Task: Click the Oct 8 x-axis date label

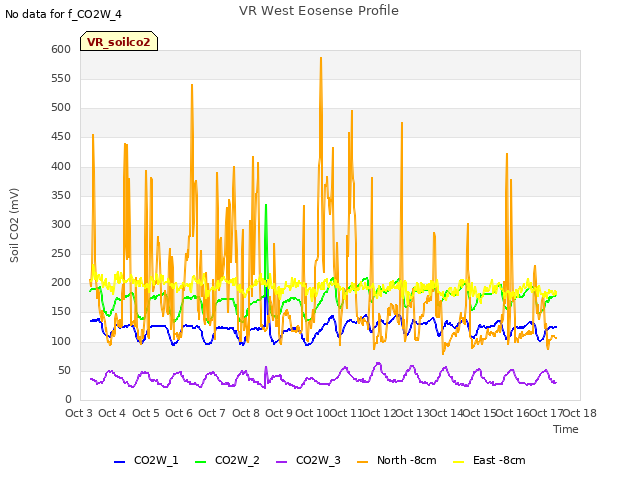Action: [246, 413]
